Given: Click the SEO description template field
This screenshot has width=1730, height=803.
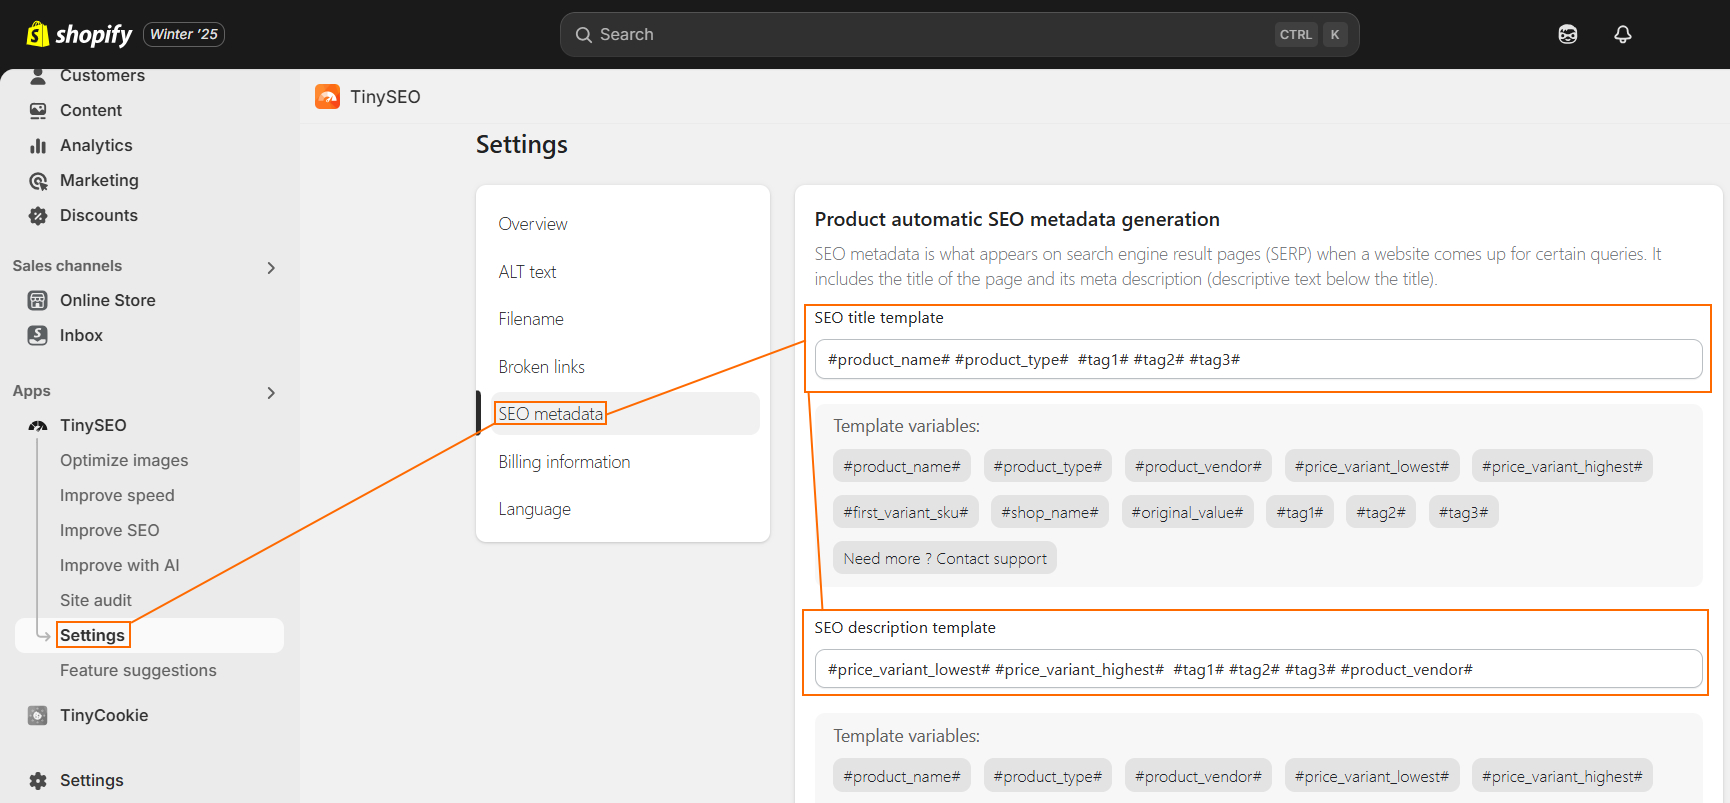Looking at the screenshot, I should tap(1258, 669).
